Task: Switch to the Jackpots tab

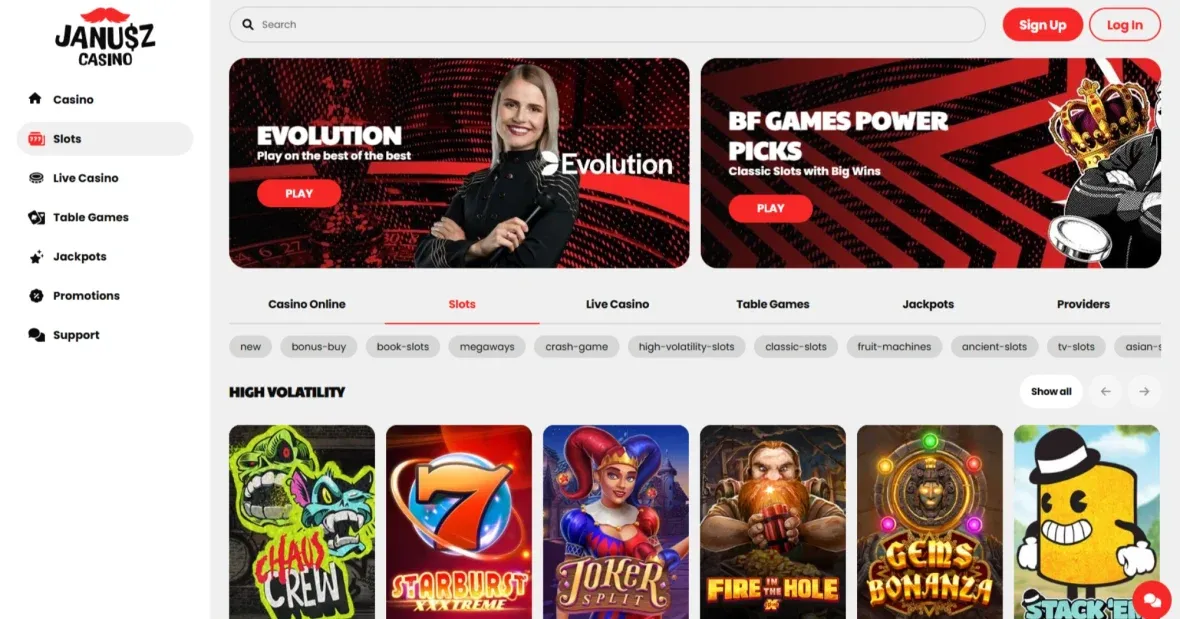Action: tap(928, 304)
